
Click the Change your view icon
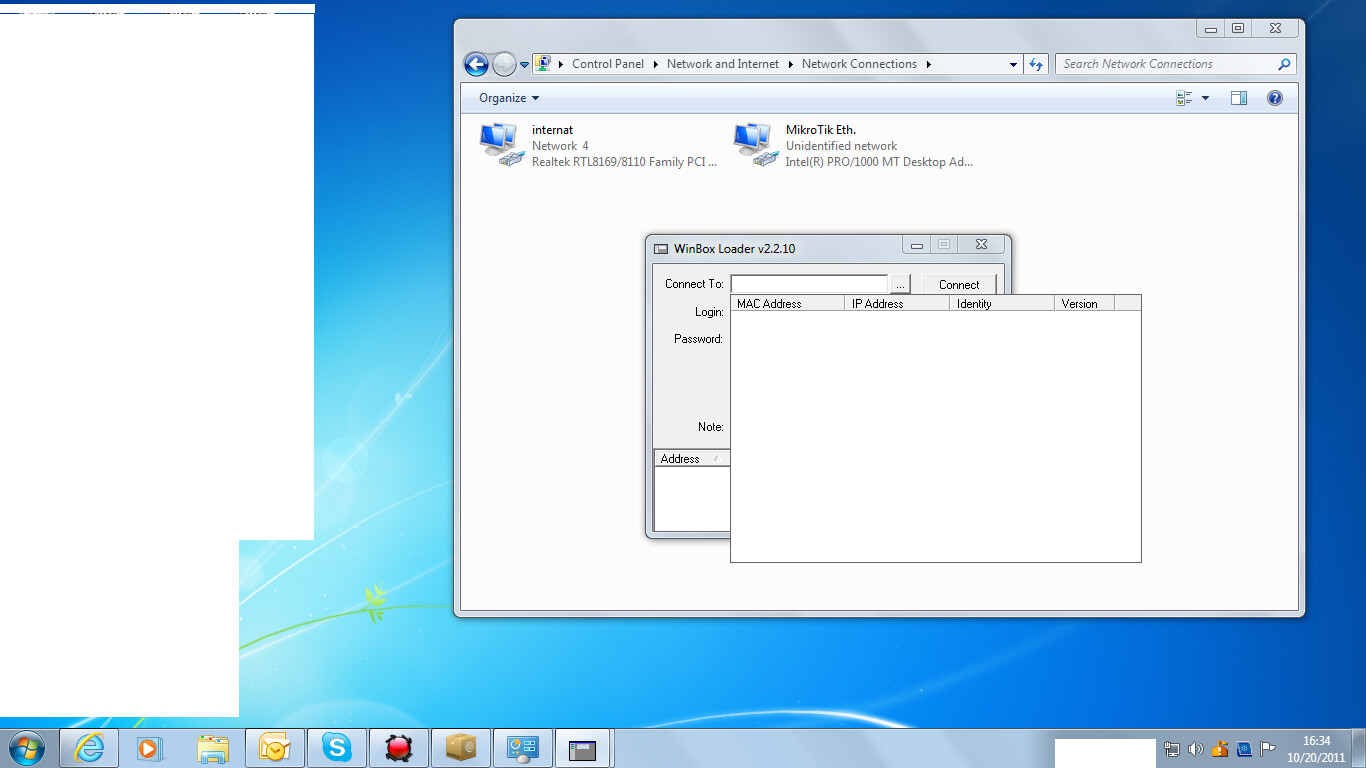(1185, 98)
